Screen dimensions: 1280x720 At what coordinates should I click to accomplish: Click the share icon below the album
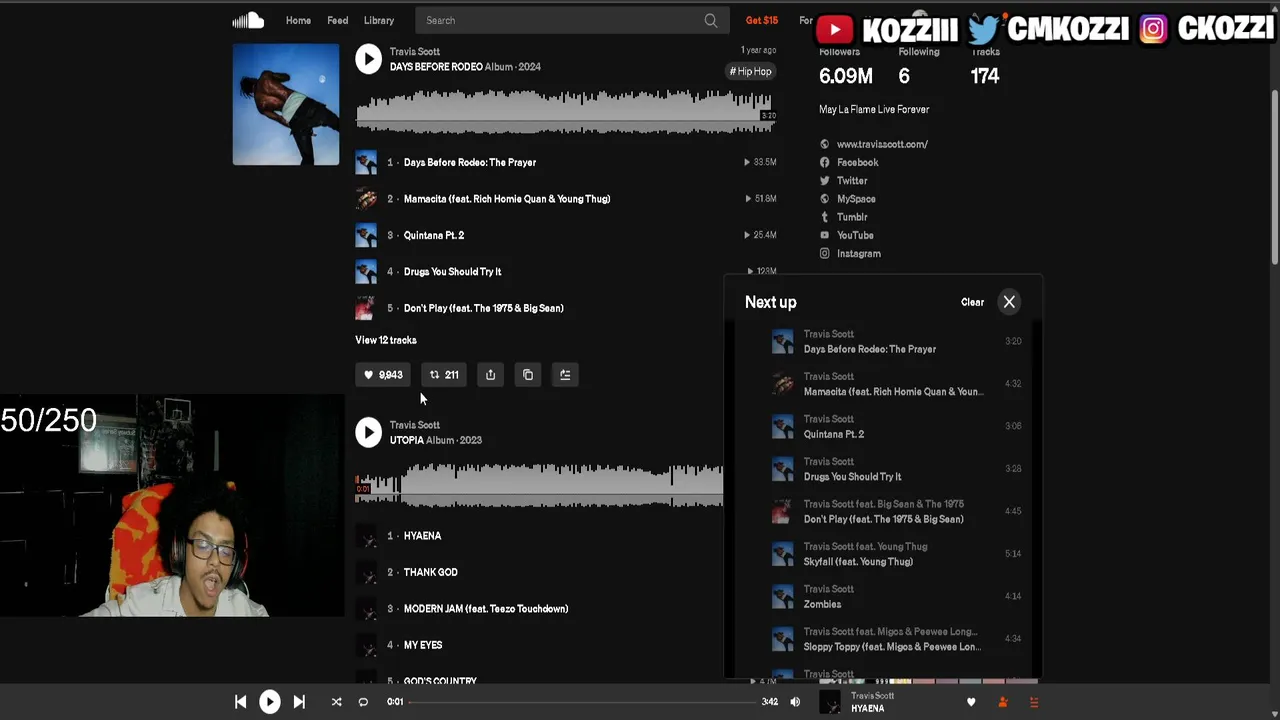coord(490,375)
